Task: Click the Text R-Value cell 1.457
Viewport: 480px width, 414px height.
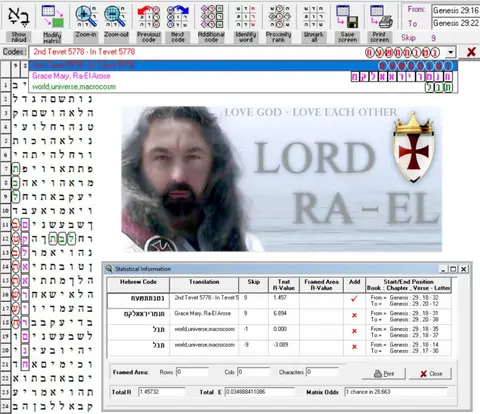Action: [x=284, y=301]
